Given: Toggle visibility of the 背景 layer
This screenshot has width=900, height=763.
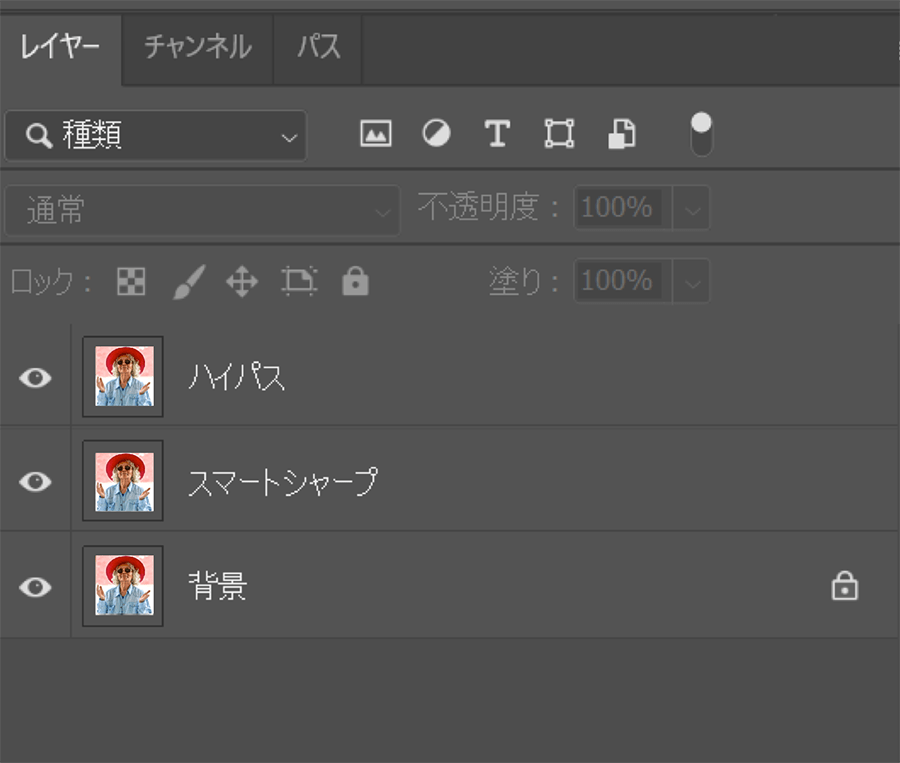Looking at the screenshot, I should [36, 587].
